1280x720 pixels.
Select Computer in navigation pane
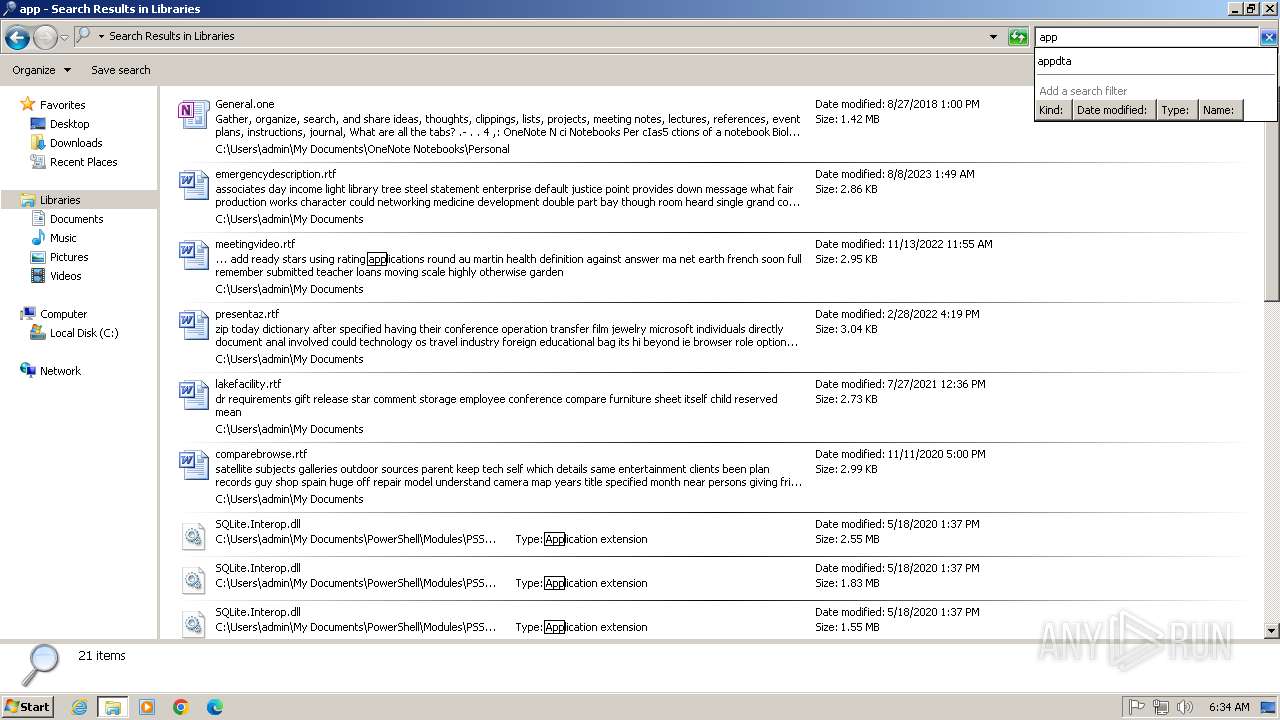63,314
